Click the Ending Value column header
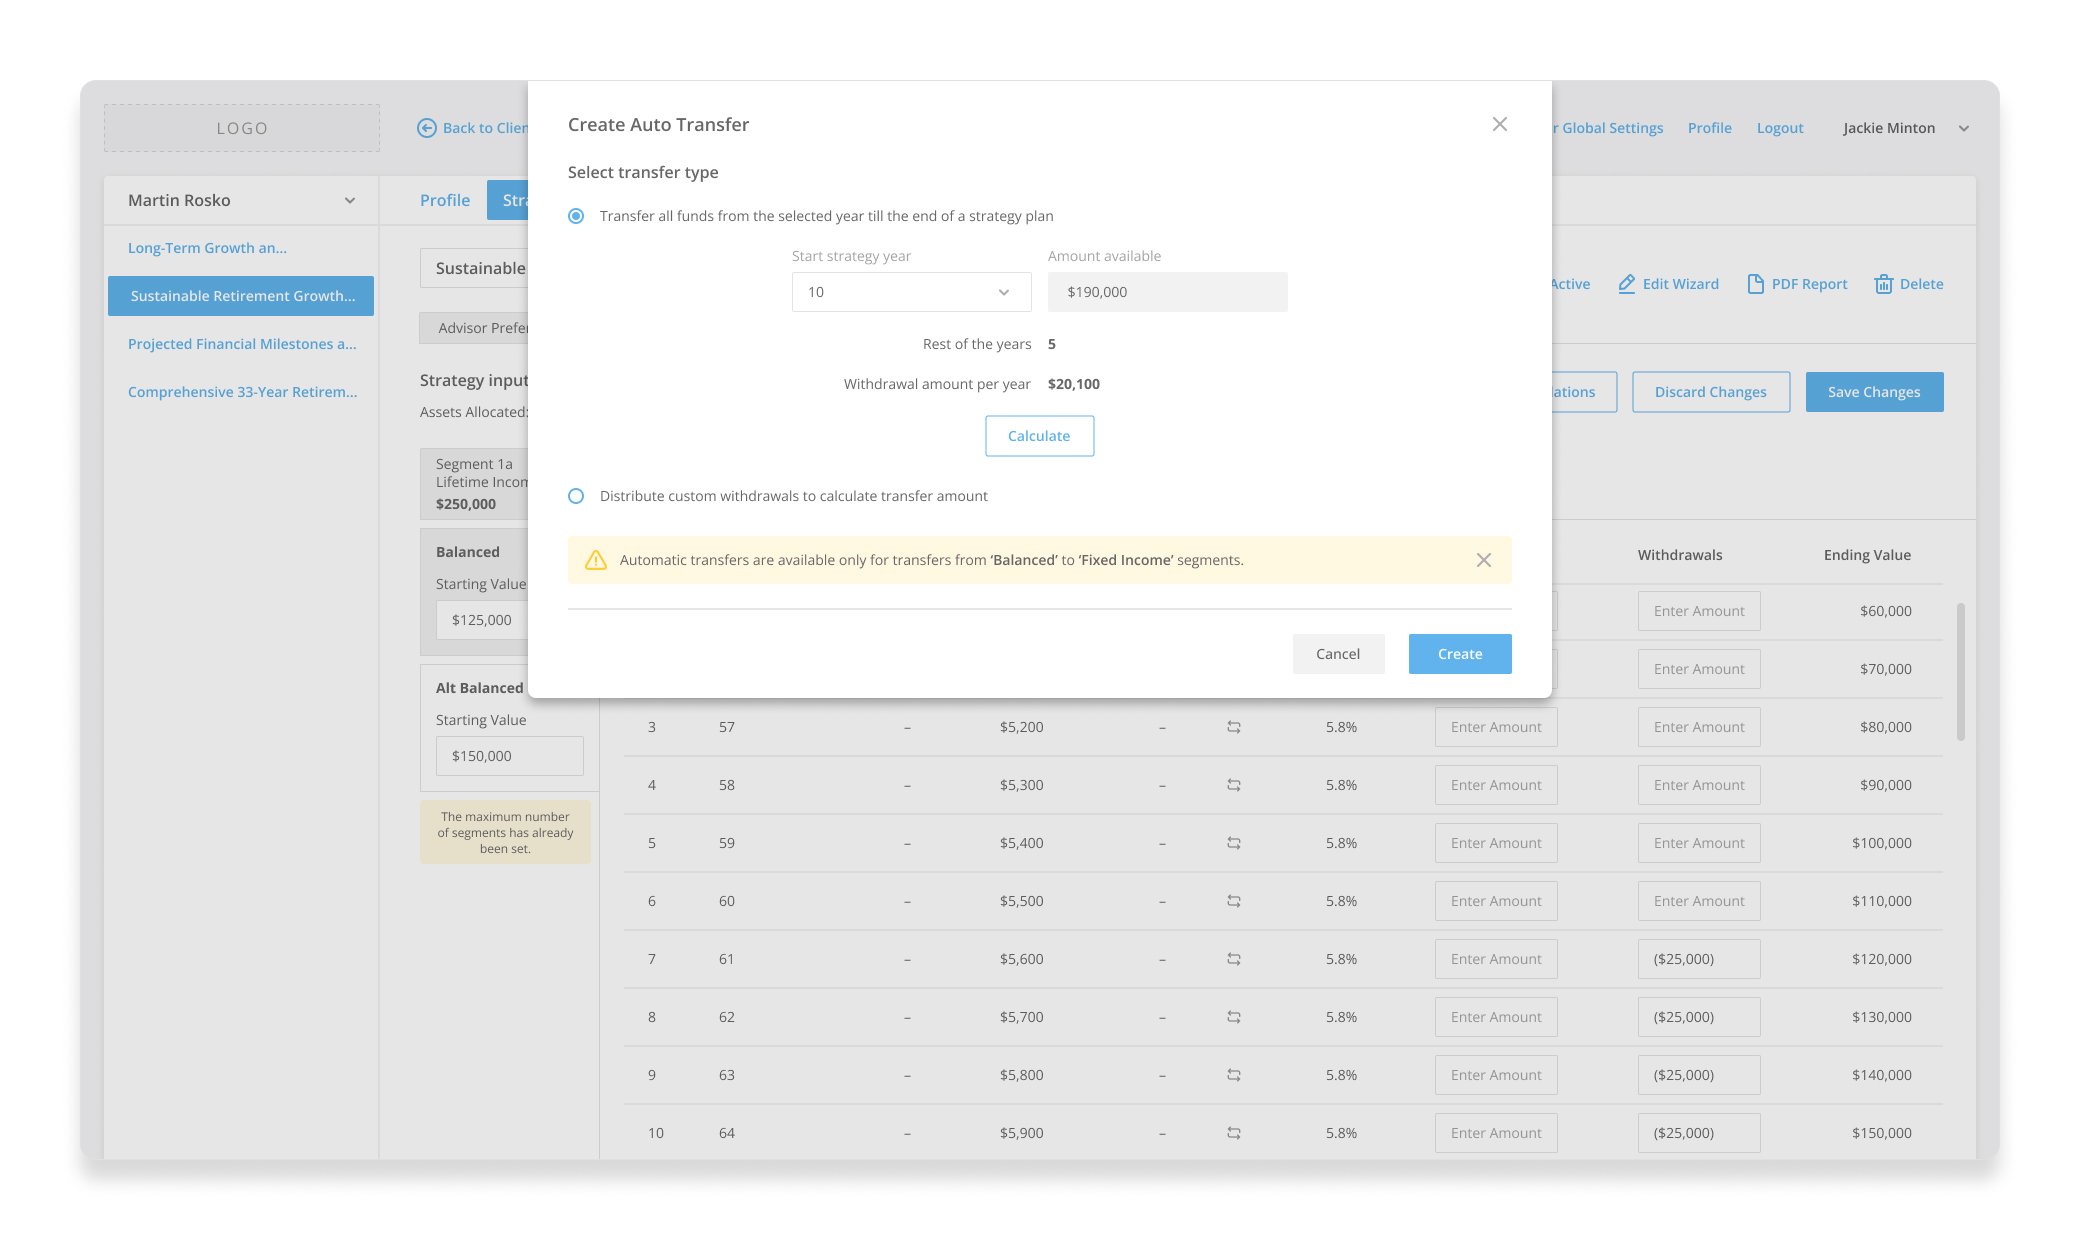The width and height of the screenshot is (2080, 1240). coord(1867,555)
